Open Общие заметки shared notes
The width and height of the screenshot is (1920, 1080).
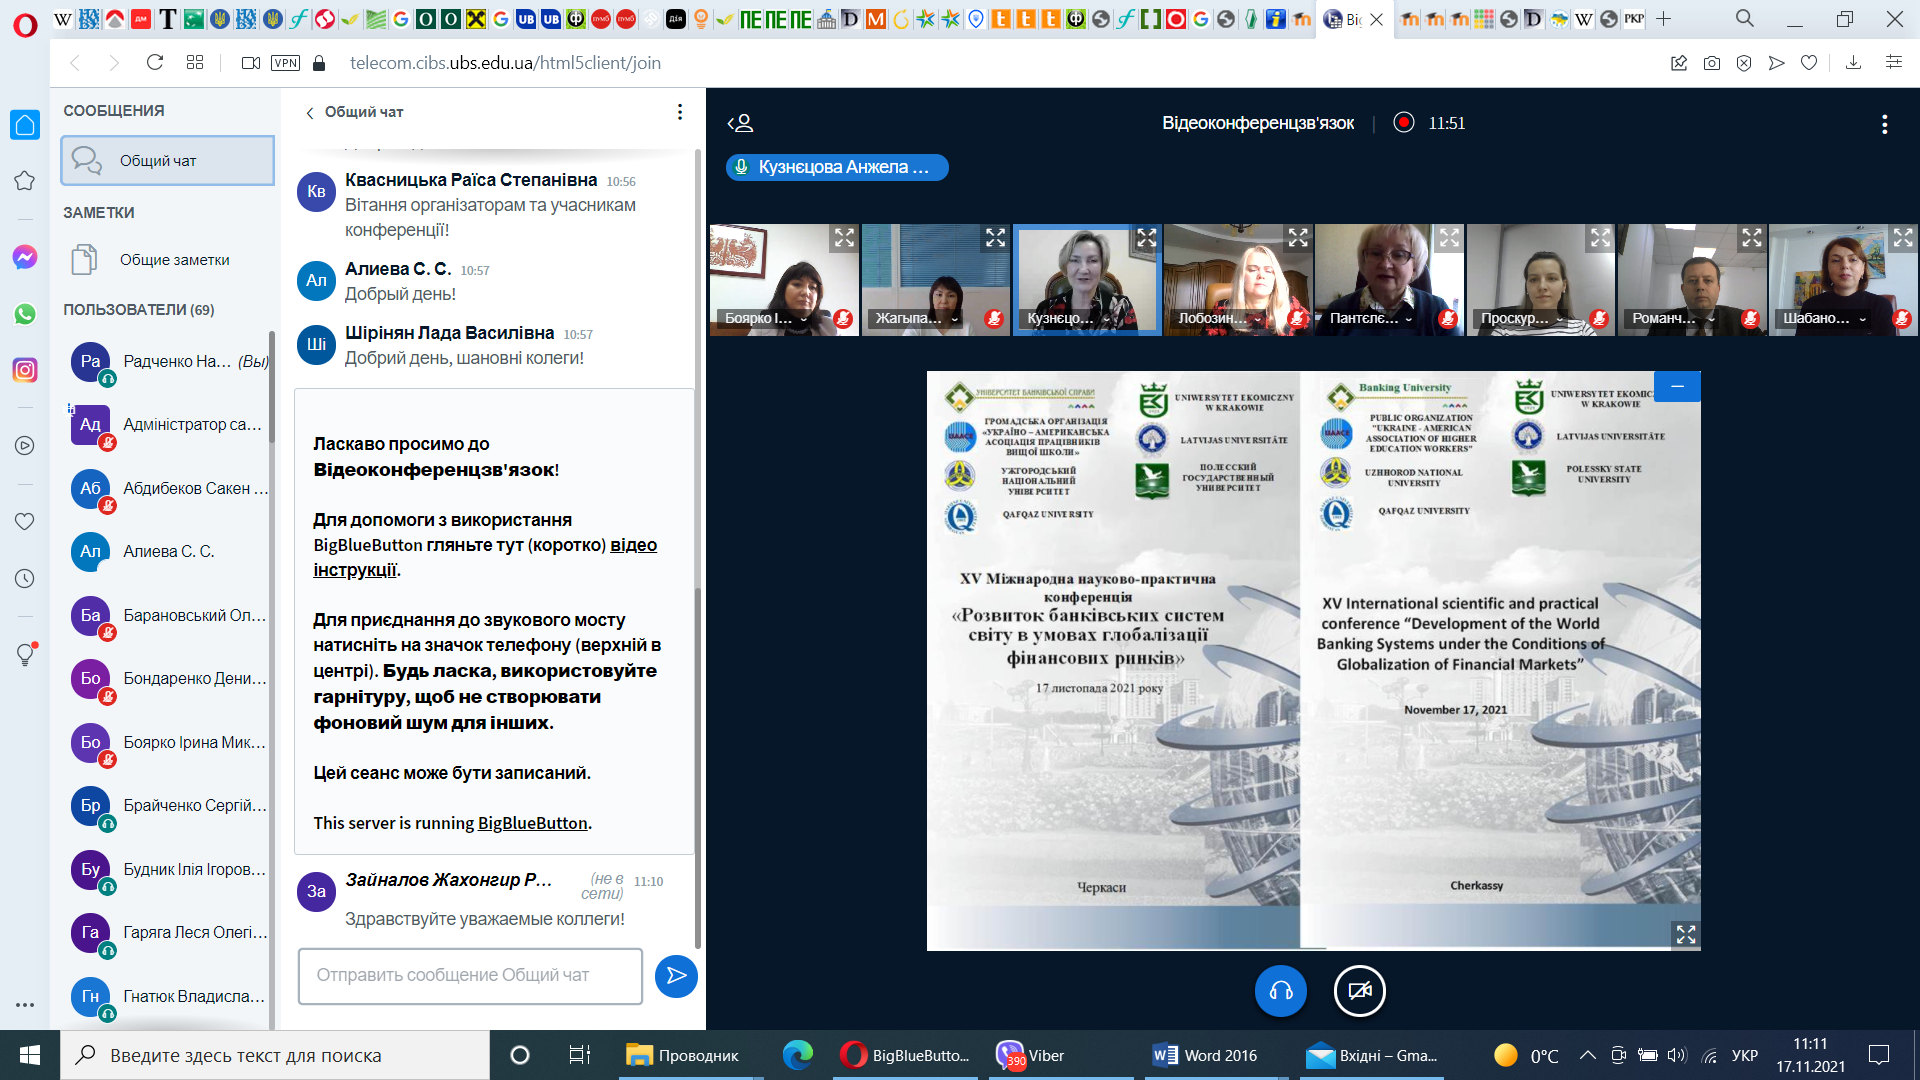tap(174, 260)
